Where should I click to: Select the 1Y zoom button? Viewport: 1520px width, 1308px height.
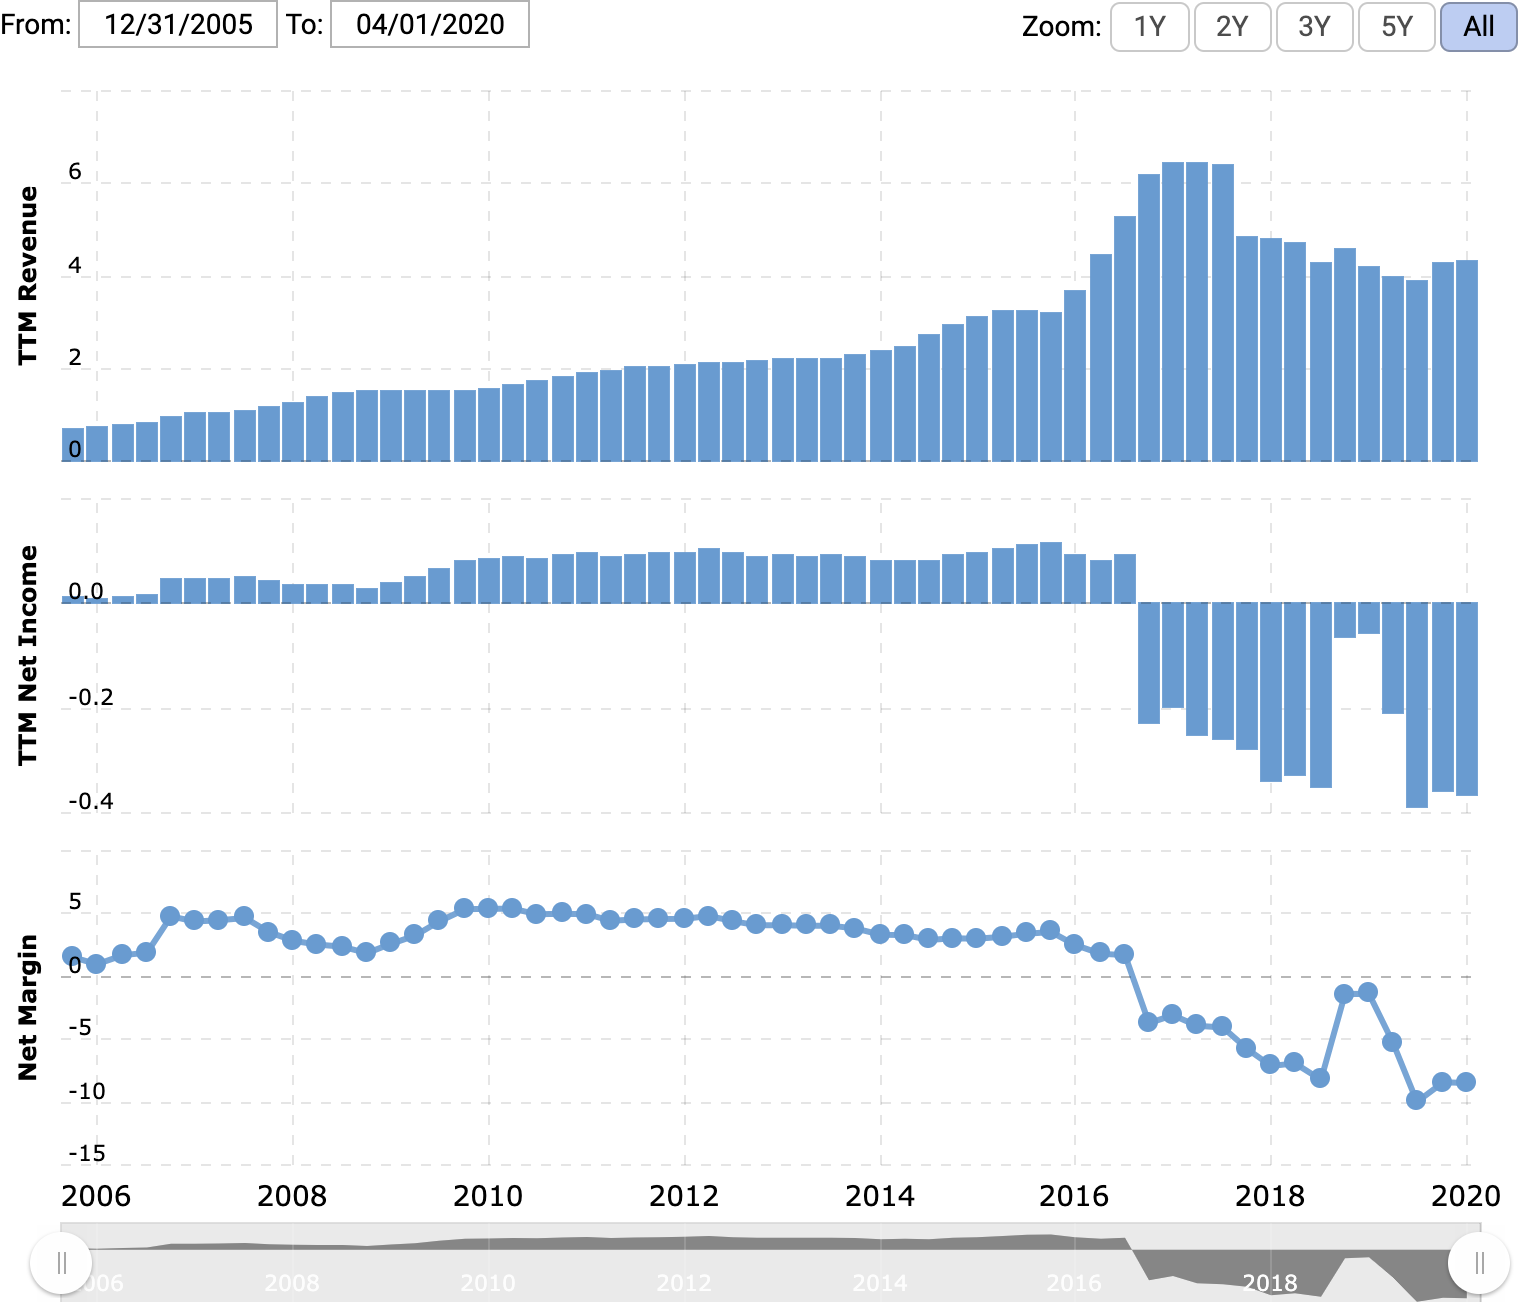coord(1150,26)
